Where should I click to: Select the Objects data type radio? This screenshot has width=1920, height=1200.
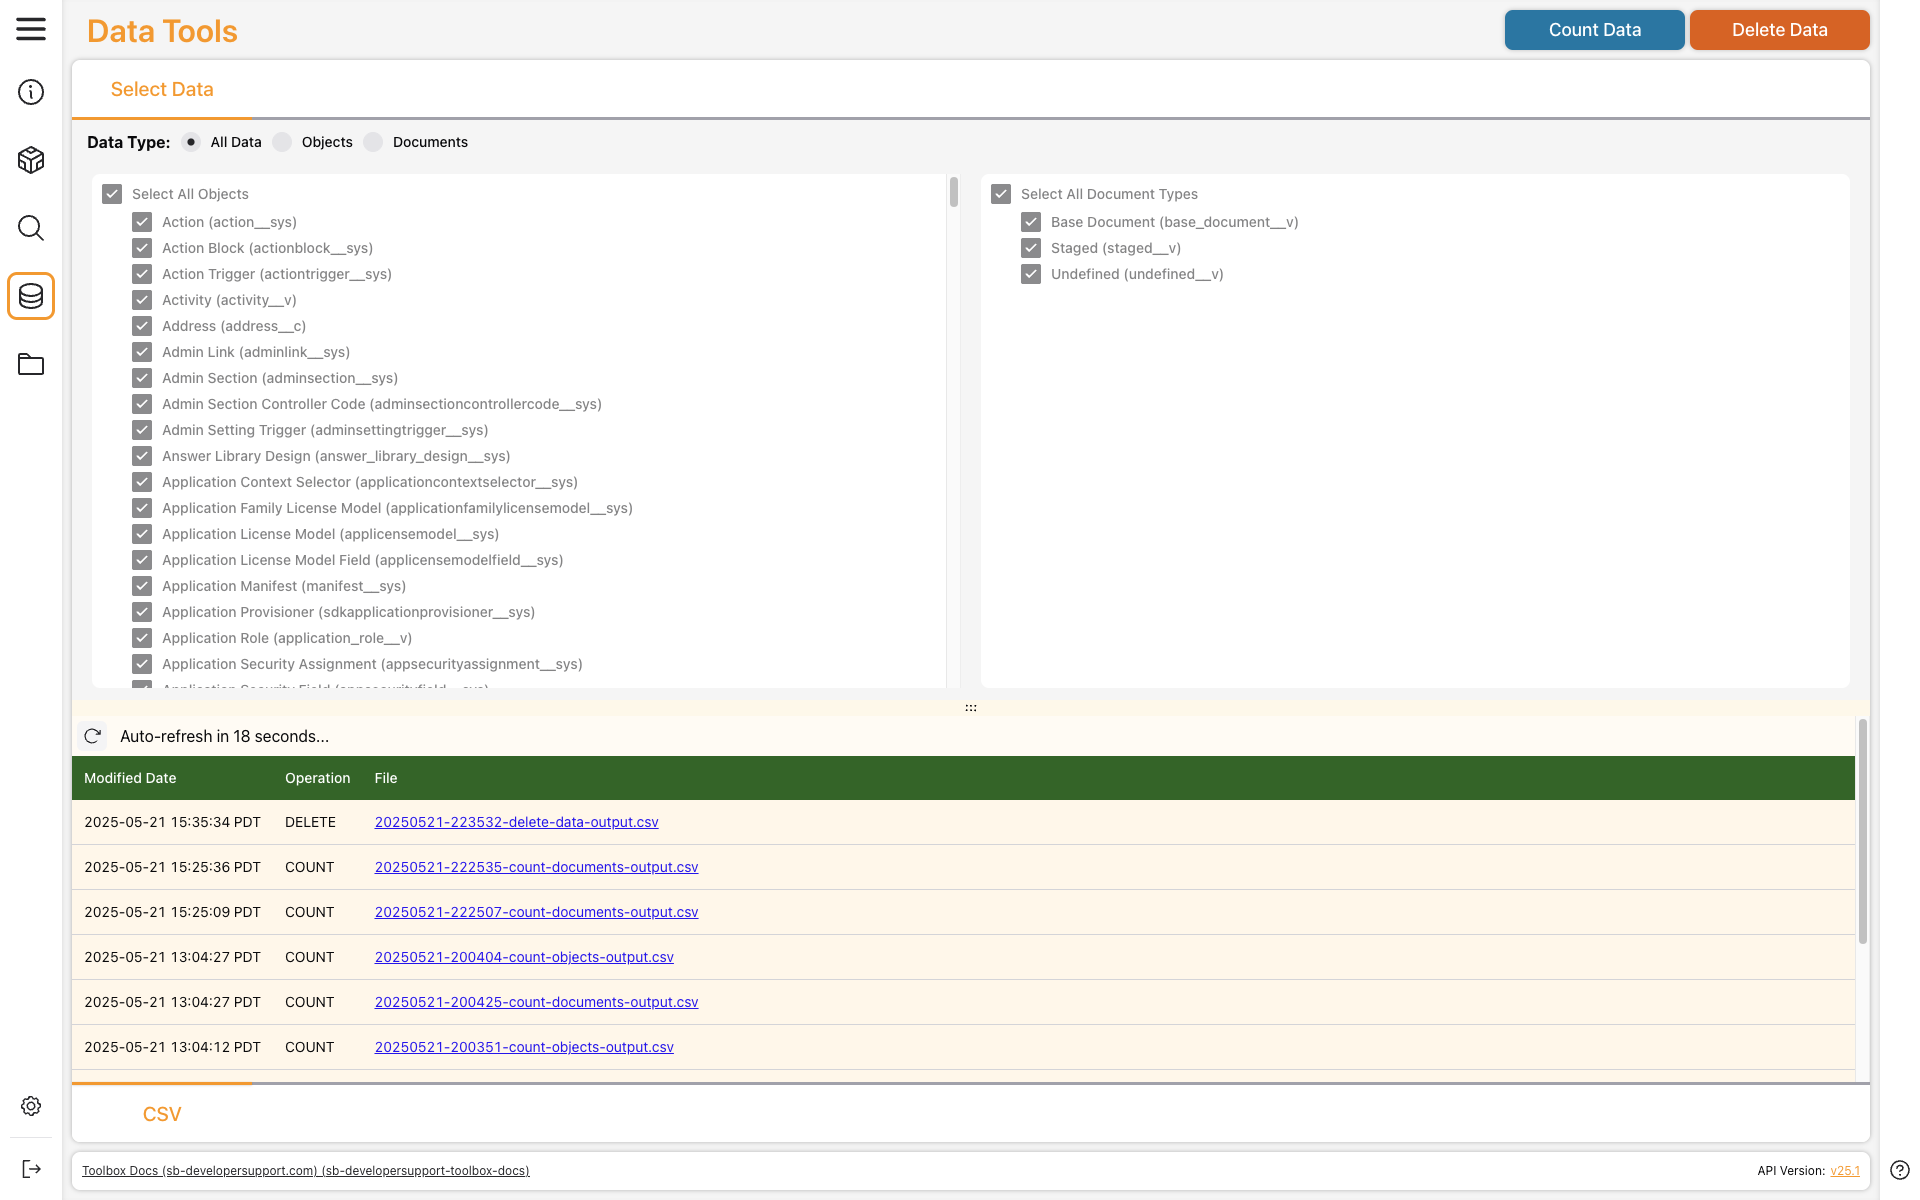coord(283,142)
